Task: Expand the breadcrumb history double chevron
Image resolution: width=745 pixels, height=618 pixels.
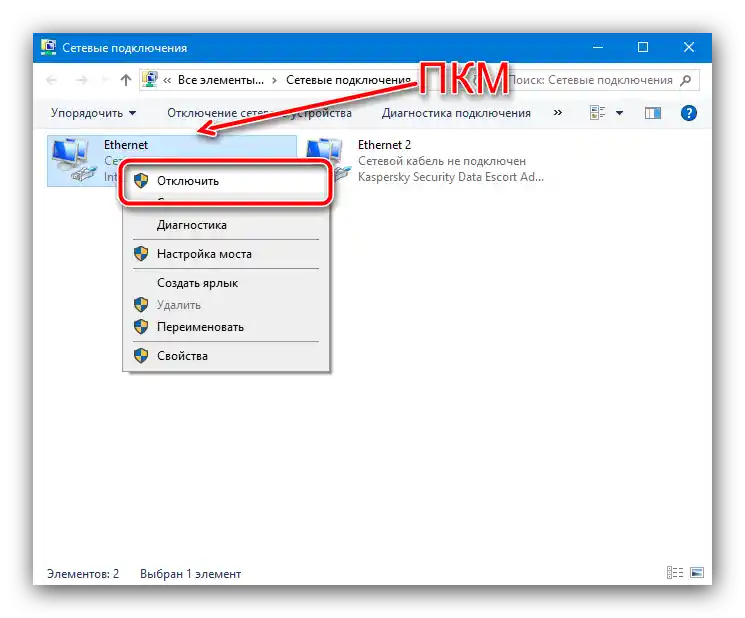Action: pos(167,80)
